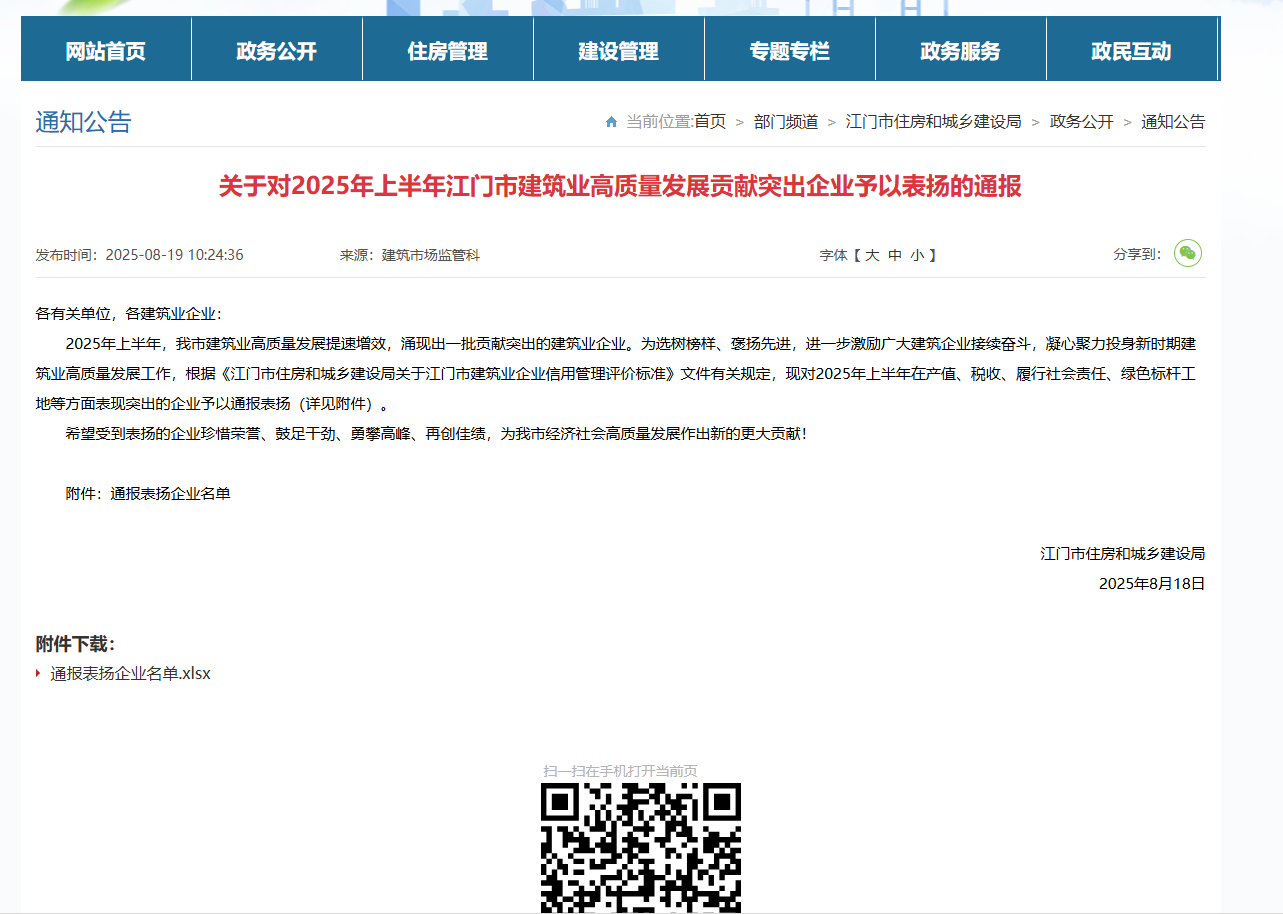This screenshot has width=1283, height=914.
Task: Select 建设管理 in the top navigation
Action: click(618, 51)
